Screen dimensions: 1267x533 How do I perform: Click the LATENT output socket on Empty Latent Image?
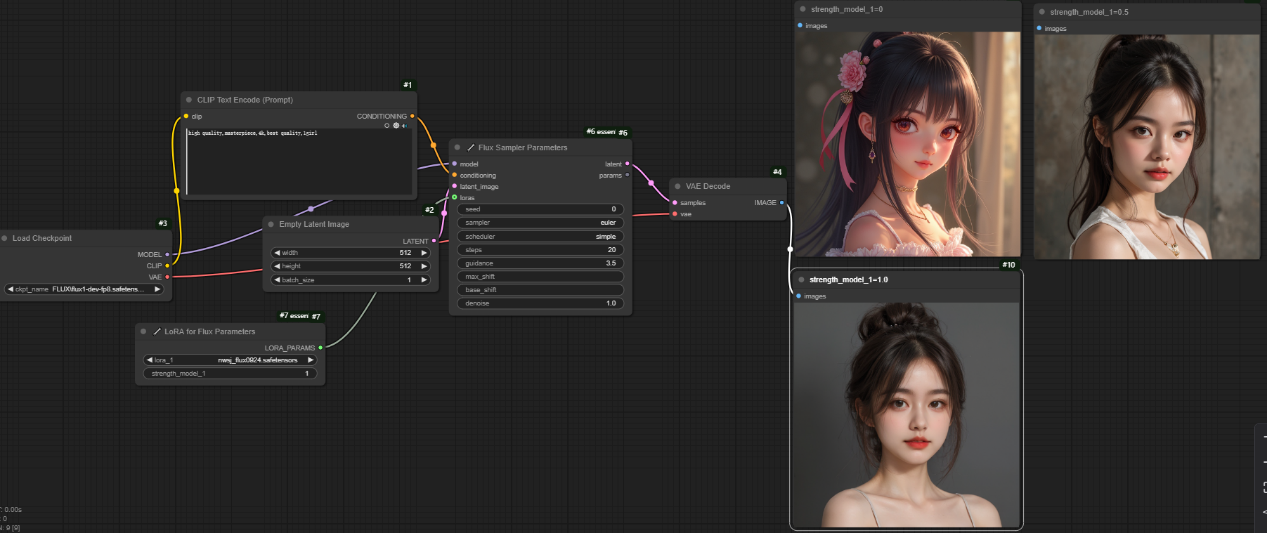(x=433, y=241)
